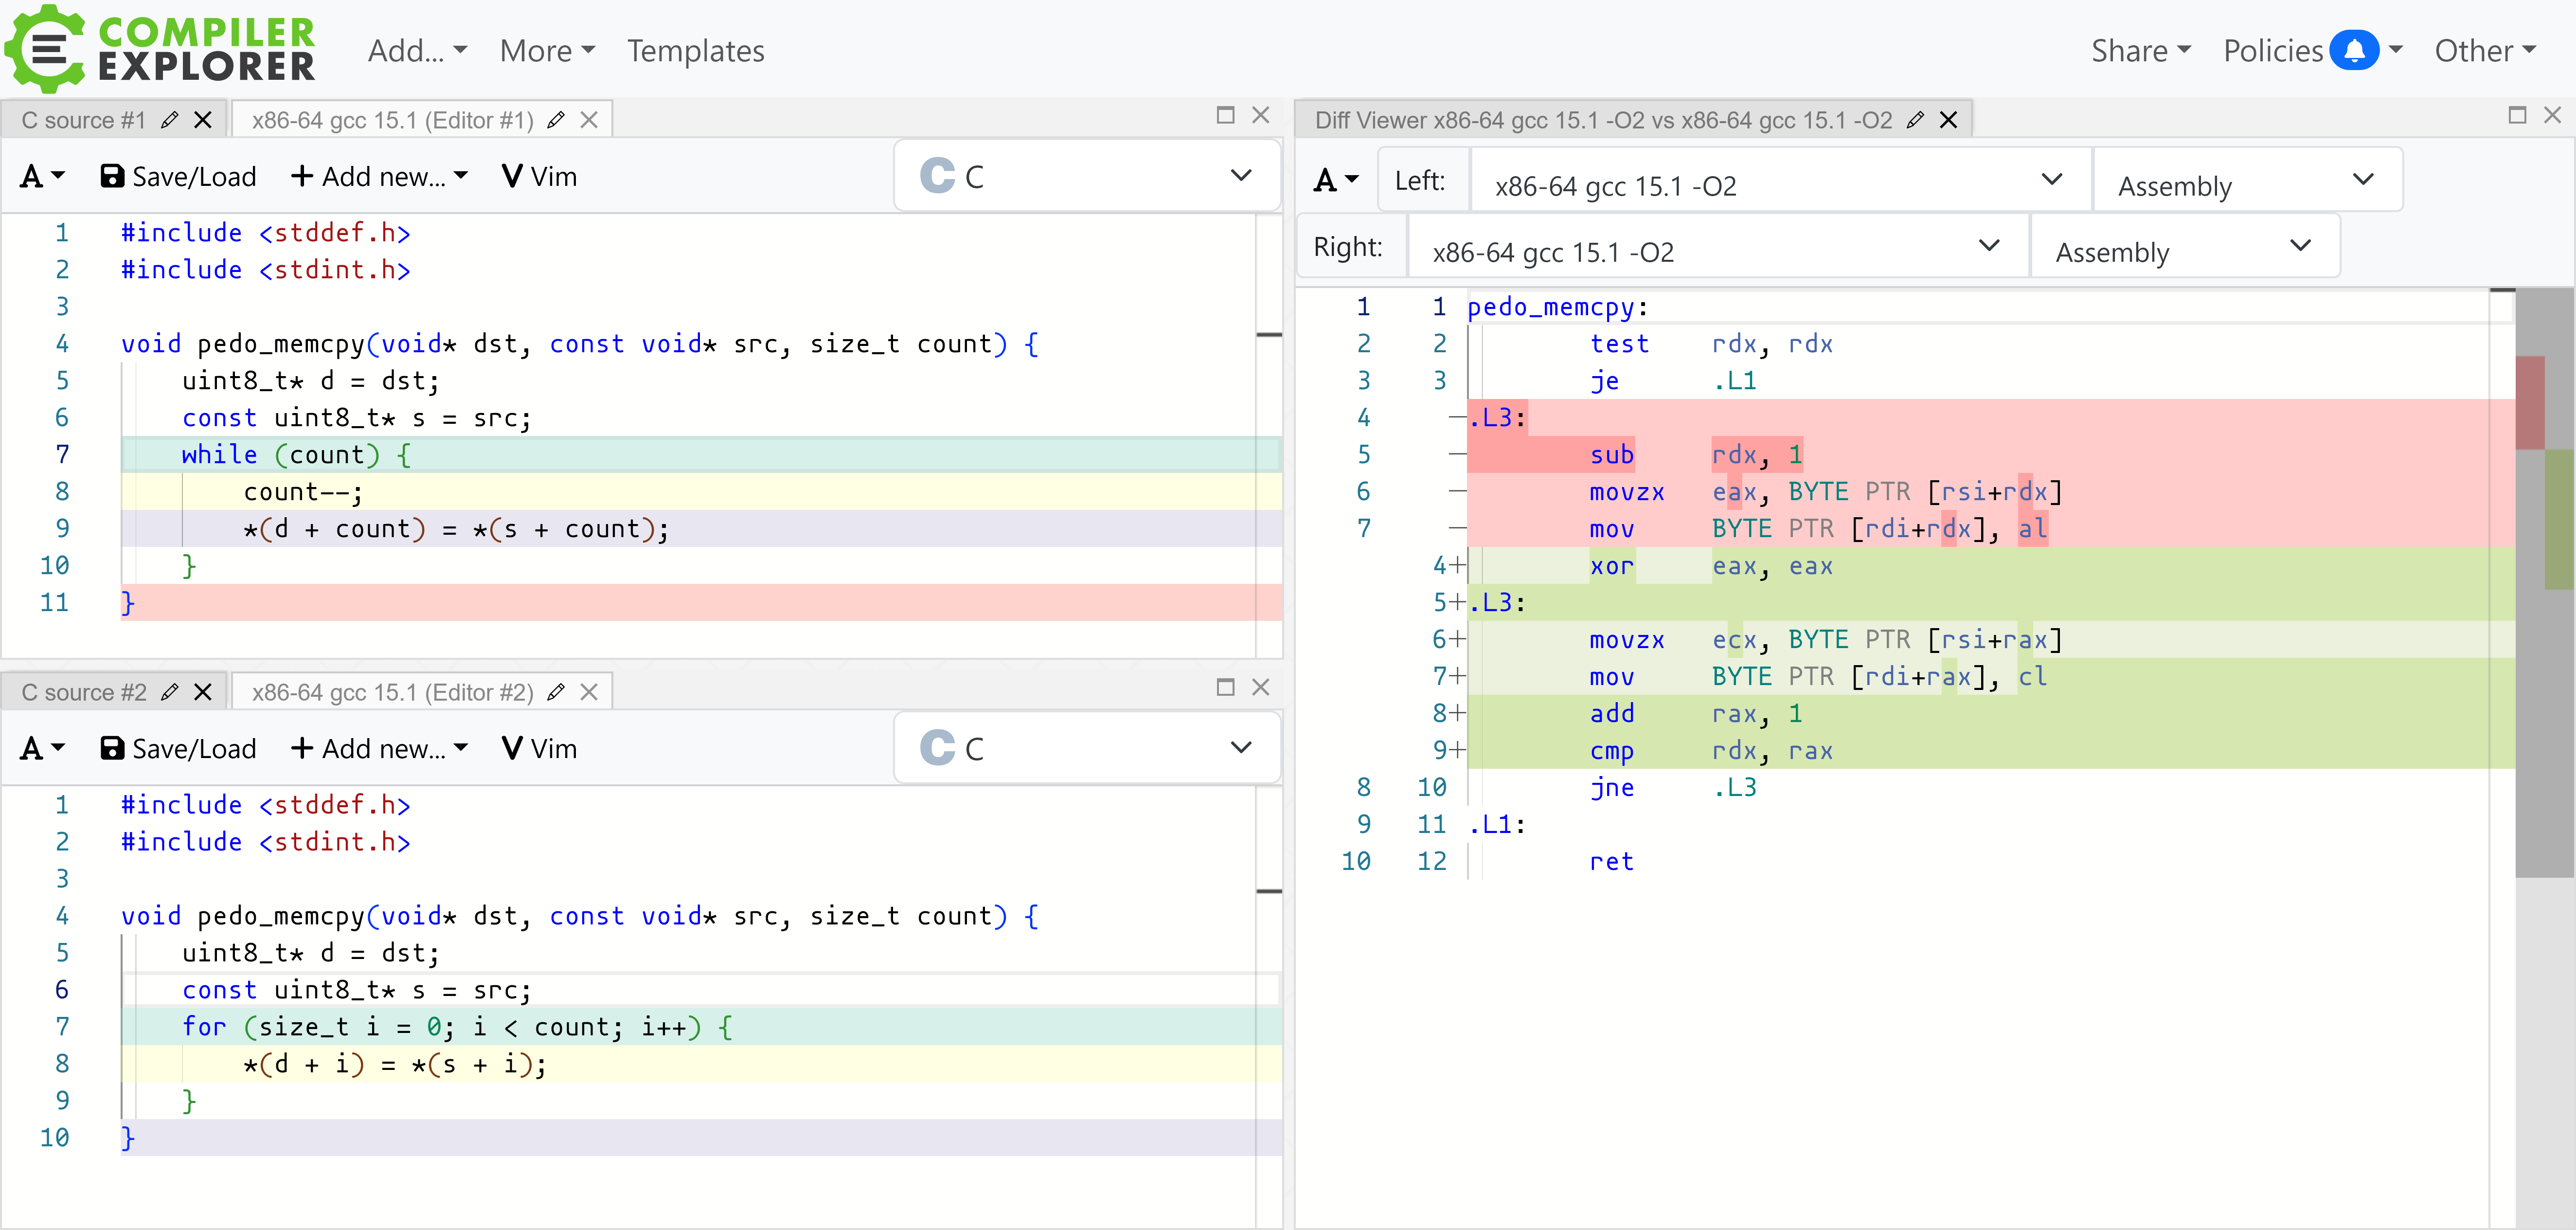Image resolution: width=2576 pixels, height=1230 pixels.
Task: Open language dropdown in C source #1
Action: tap(1087, 176)
